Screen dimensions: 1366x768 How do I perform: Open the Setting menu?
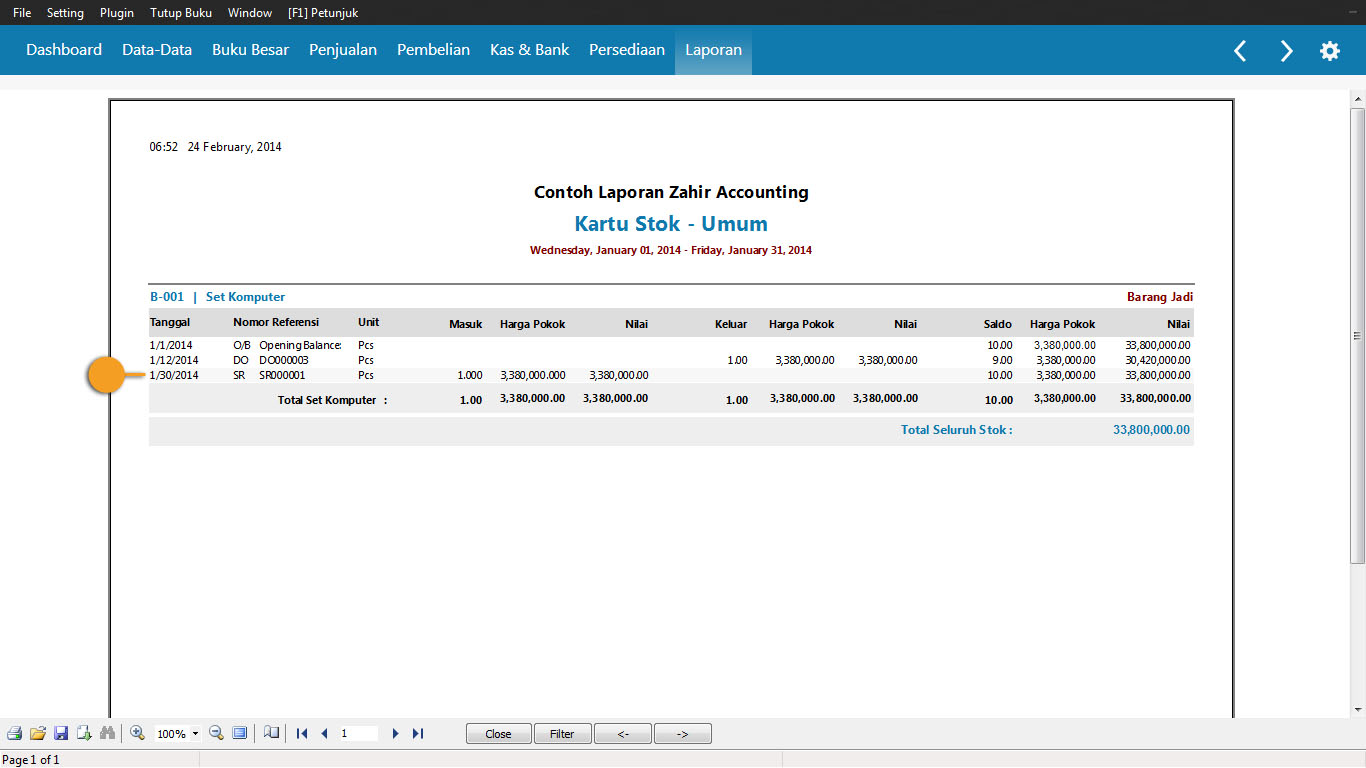point(65,13)
